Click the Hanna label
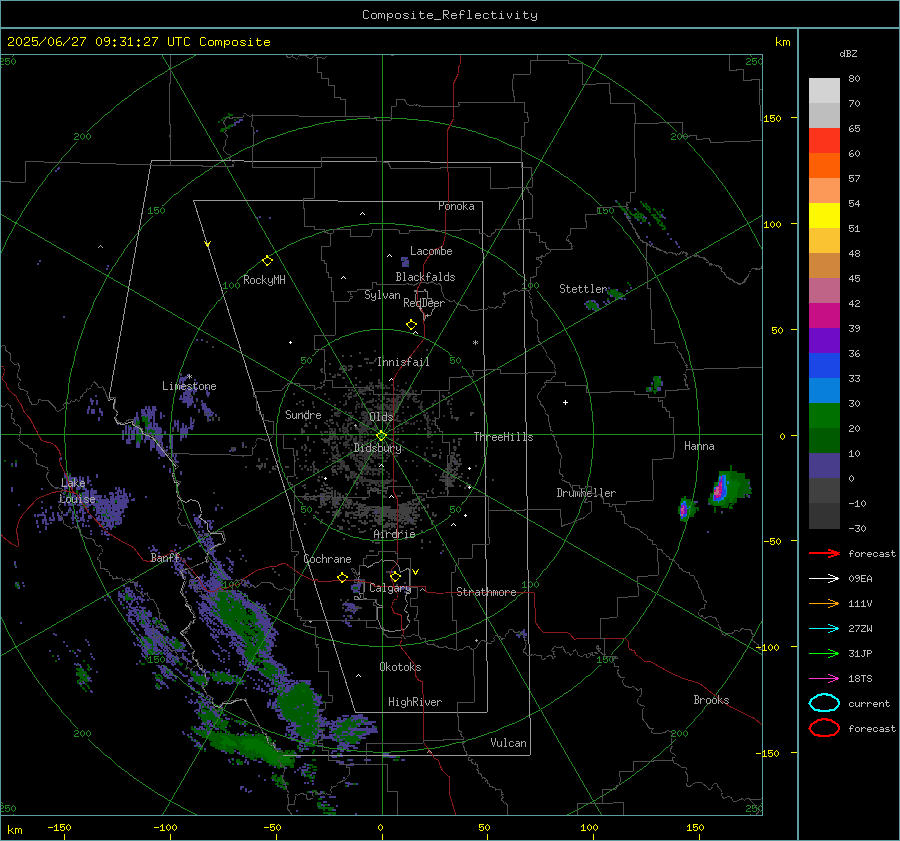Screen dimensions: 900x841 point(699,446)
